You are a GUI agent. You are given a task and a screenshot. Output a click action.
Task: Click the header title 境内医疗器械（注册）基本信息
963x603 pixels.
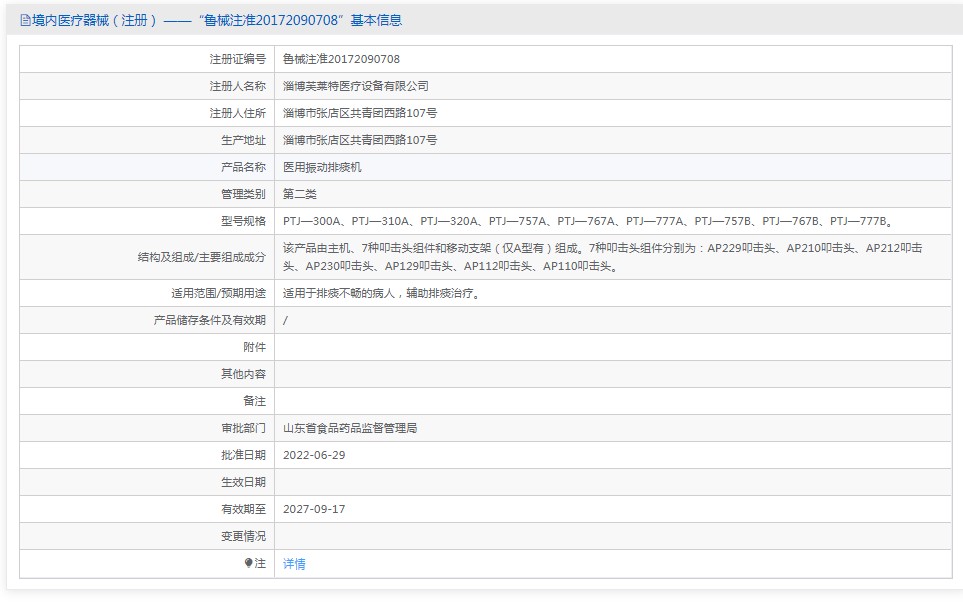coord(217,20)
